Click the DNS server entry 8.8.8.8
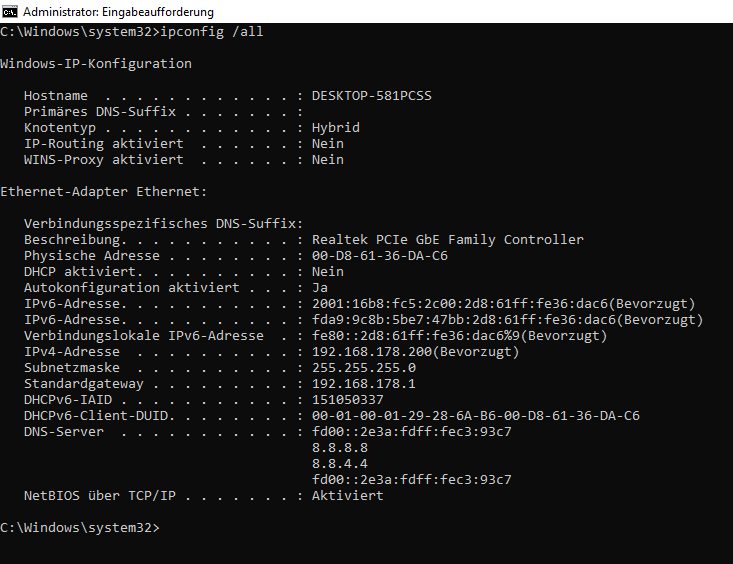The height and width of the screenshot is (564, 733). tap(340, 448)
